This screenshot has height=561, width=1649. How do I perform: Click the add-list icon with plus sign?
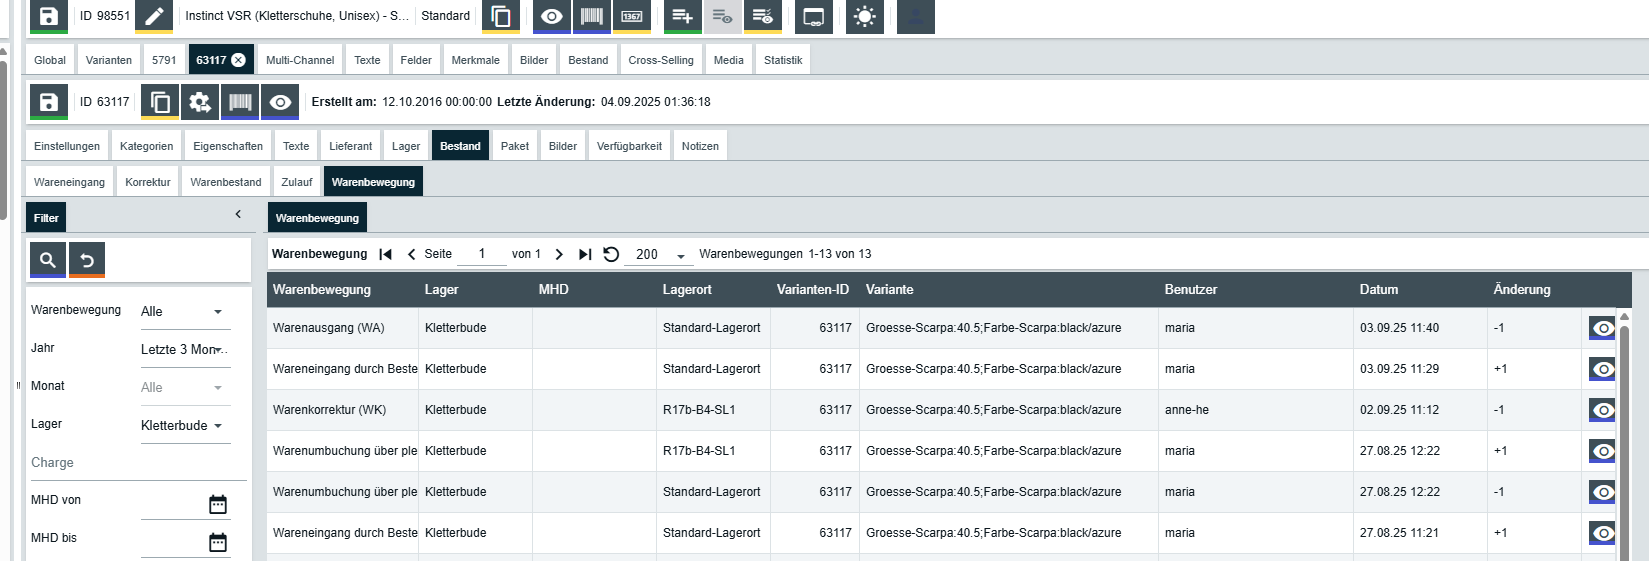pyautogui.click(x=682, y=16)
